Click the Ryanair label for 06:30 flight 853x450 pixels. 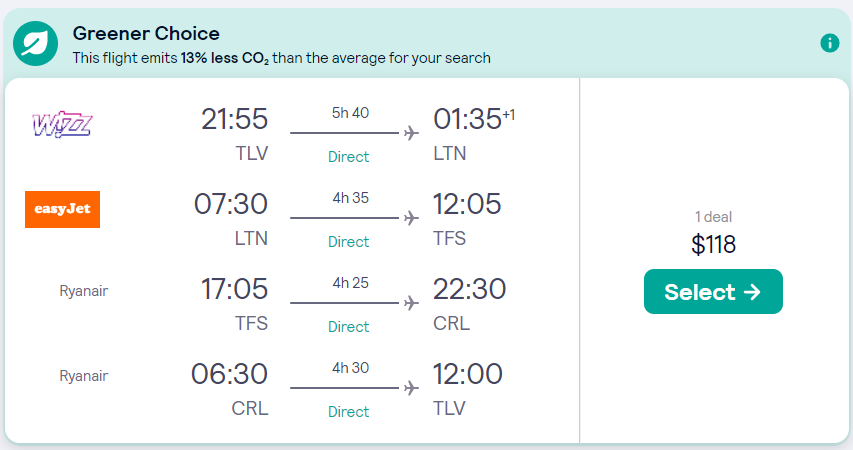tap(84, 376)
